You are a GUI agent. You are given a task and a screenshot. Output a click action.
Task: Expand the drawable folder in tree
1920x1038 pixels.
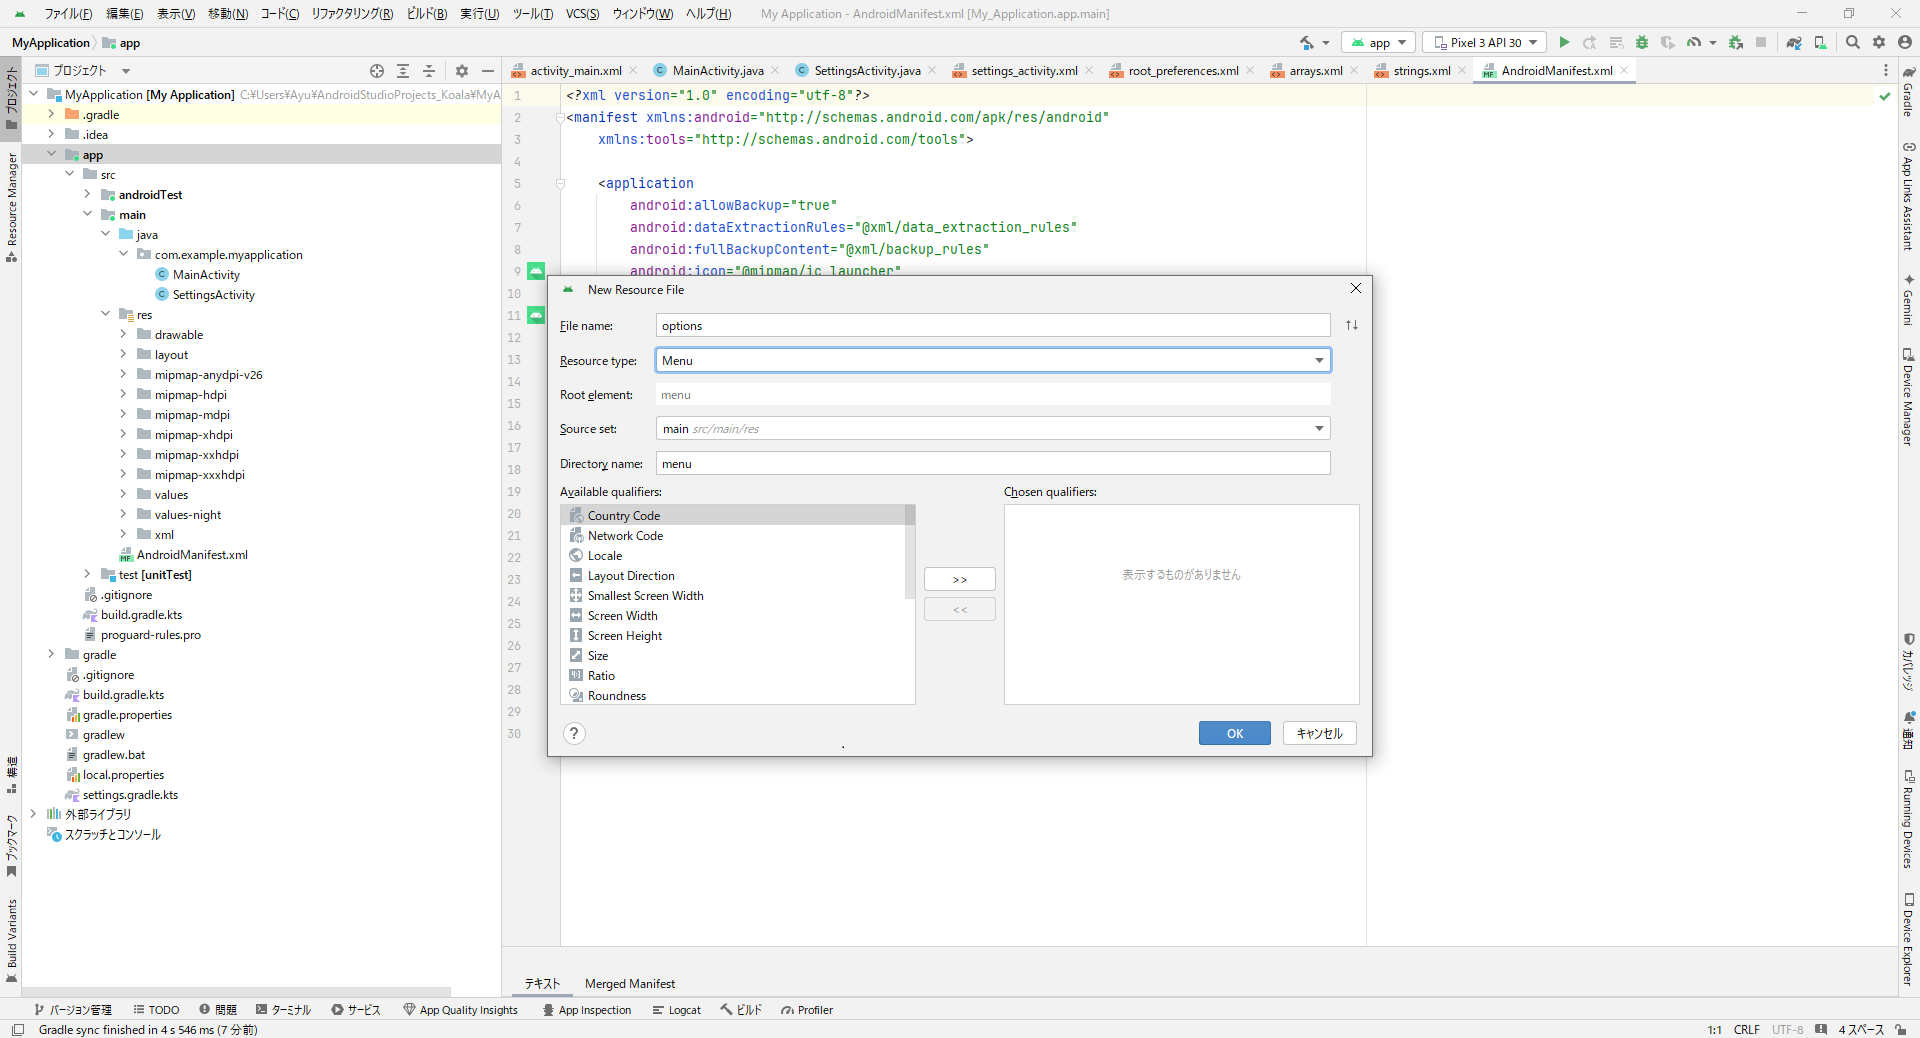pos(124,334)
